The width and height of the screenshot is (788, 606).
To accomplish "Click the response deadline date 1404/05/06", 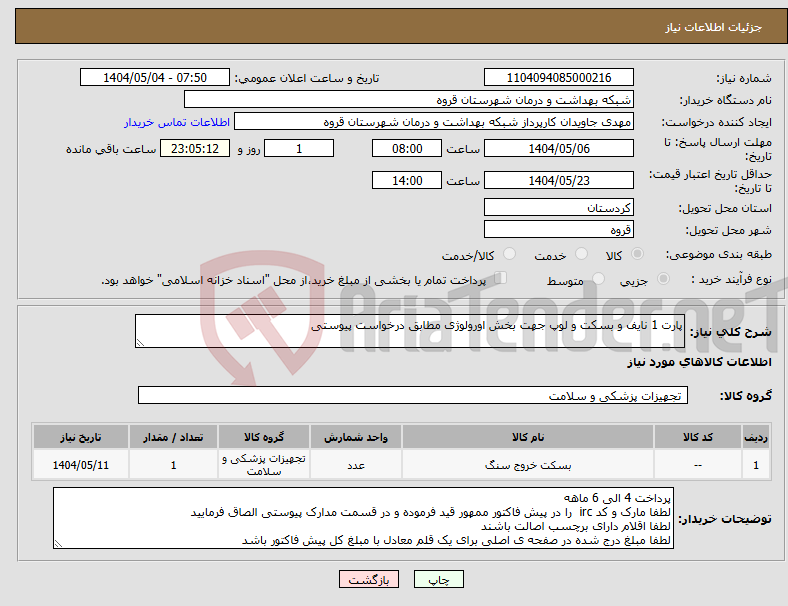I will coord(559,149).
